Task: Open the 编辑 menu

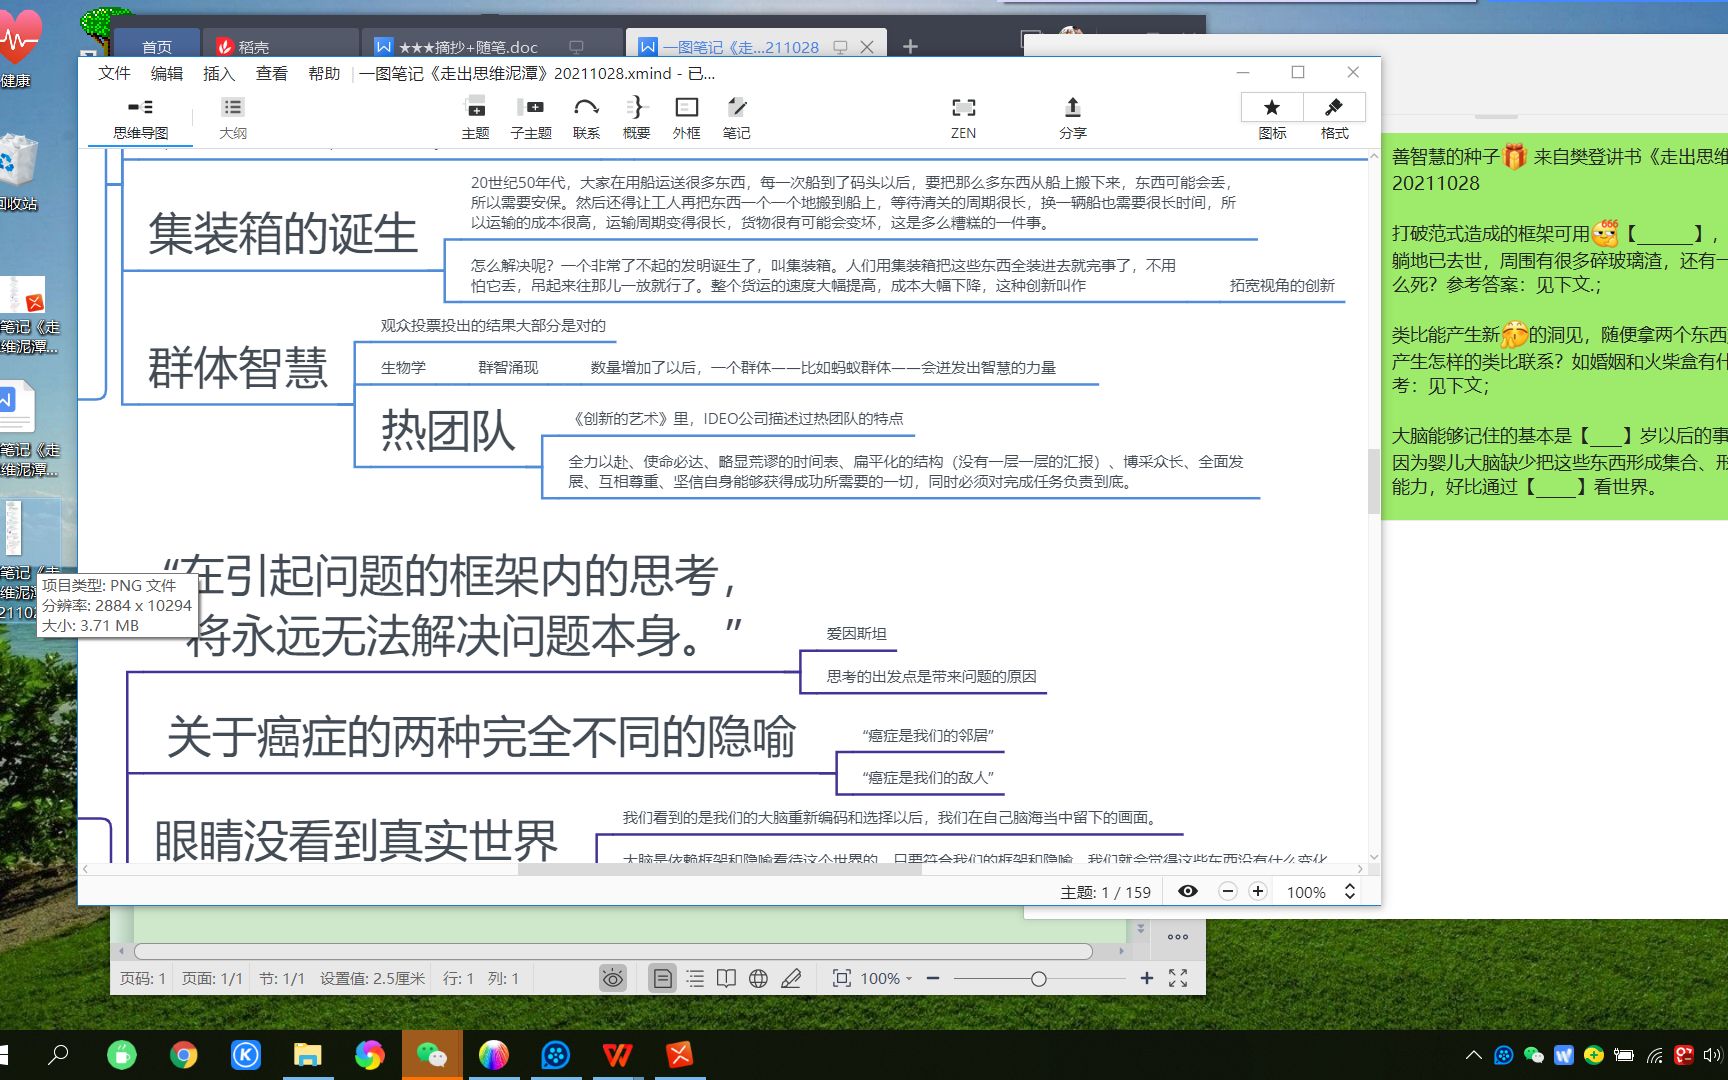Action: pos(167,73)
